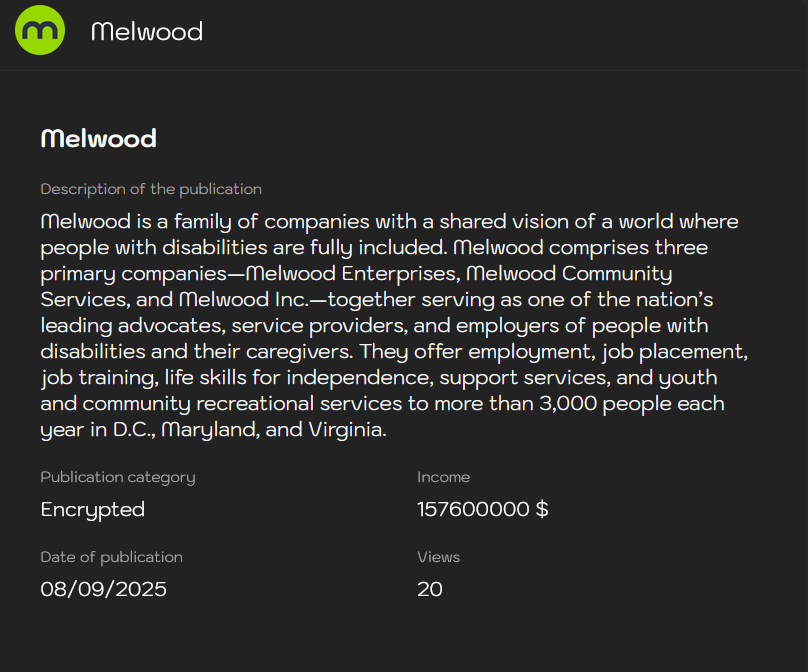Viewport: 808px width, 672px height.
Task: Click the 'Description of the publication' label
Action: 151,189
